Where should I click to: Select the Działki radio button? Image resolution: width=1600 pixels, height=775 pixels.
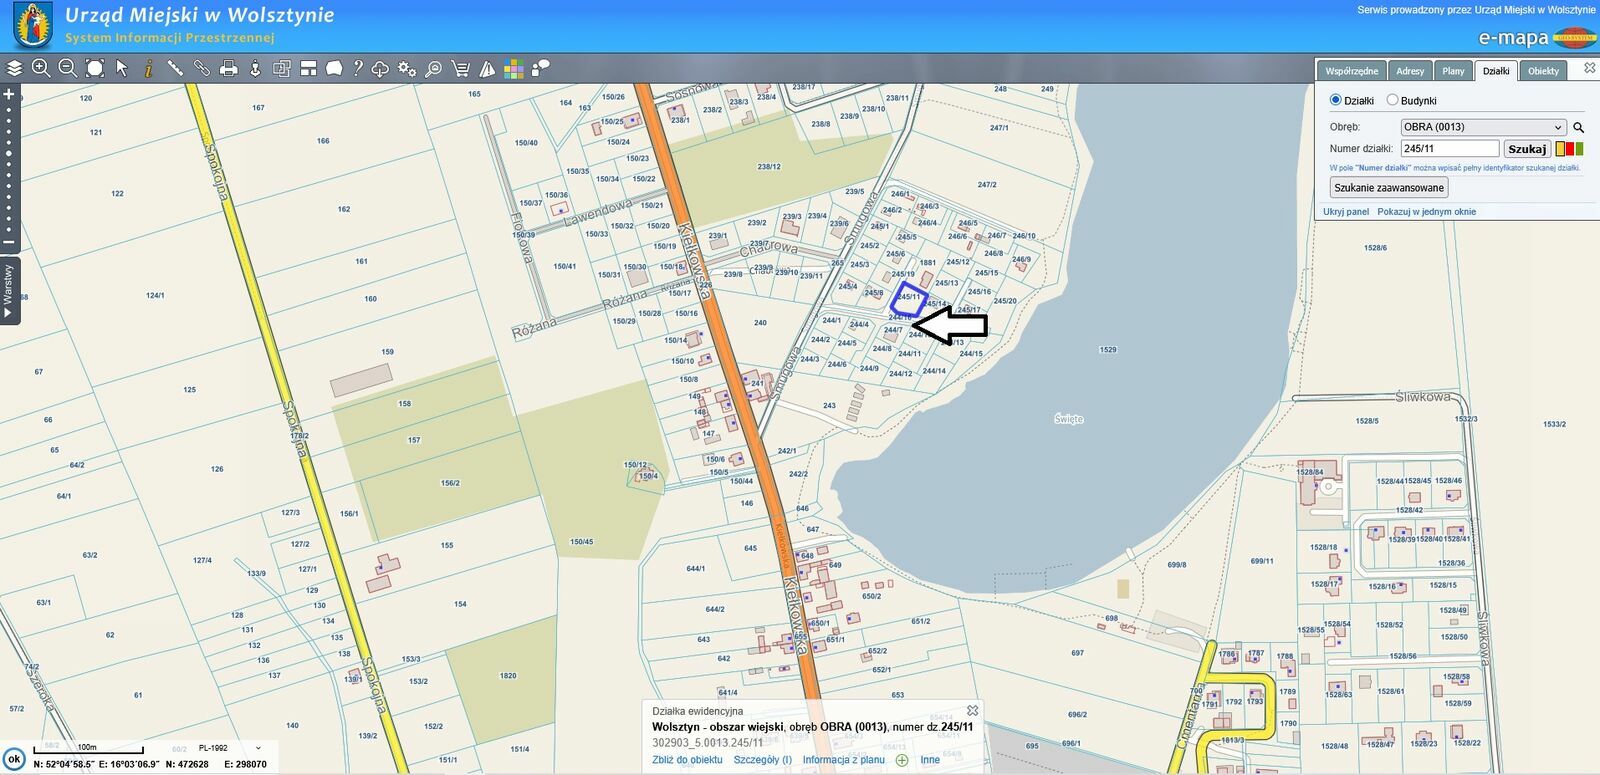(x=1335, y=100)
